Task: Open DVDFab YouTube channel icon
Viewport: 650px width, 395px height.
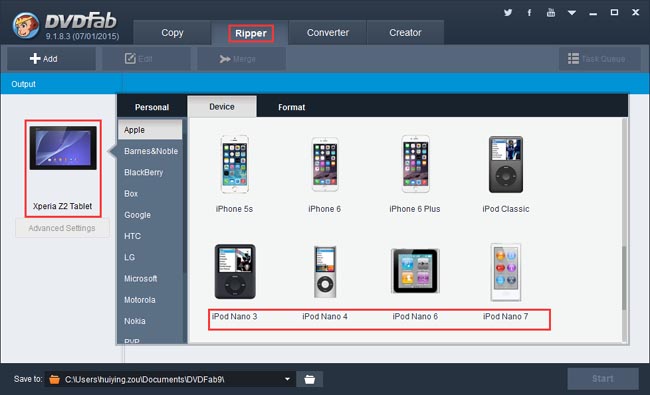Action: pos(551,12)
